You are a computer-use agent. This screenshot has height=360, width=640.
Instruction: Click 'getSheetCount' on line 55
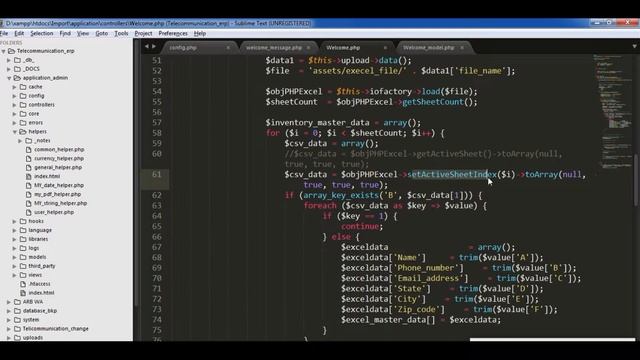point(433,102)
